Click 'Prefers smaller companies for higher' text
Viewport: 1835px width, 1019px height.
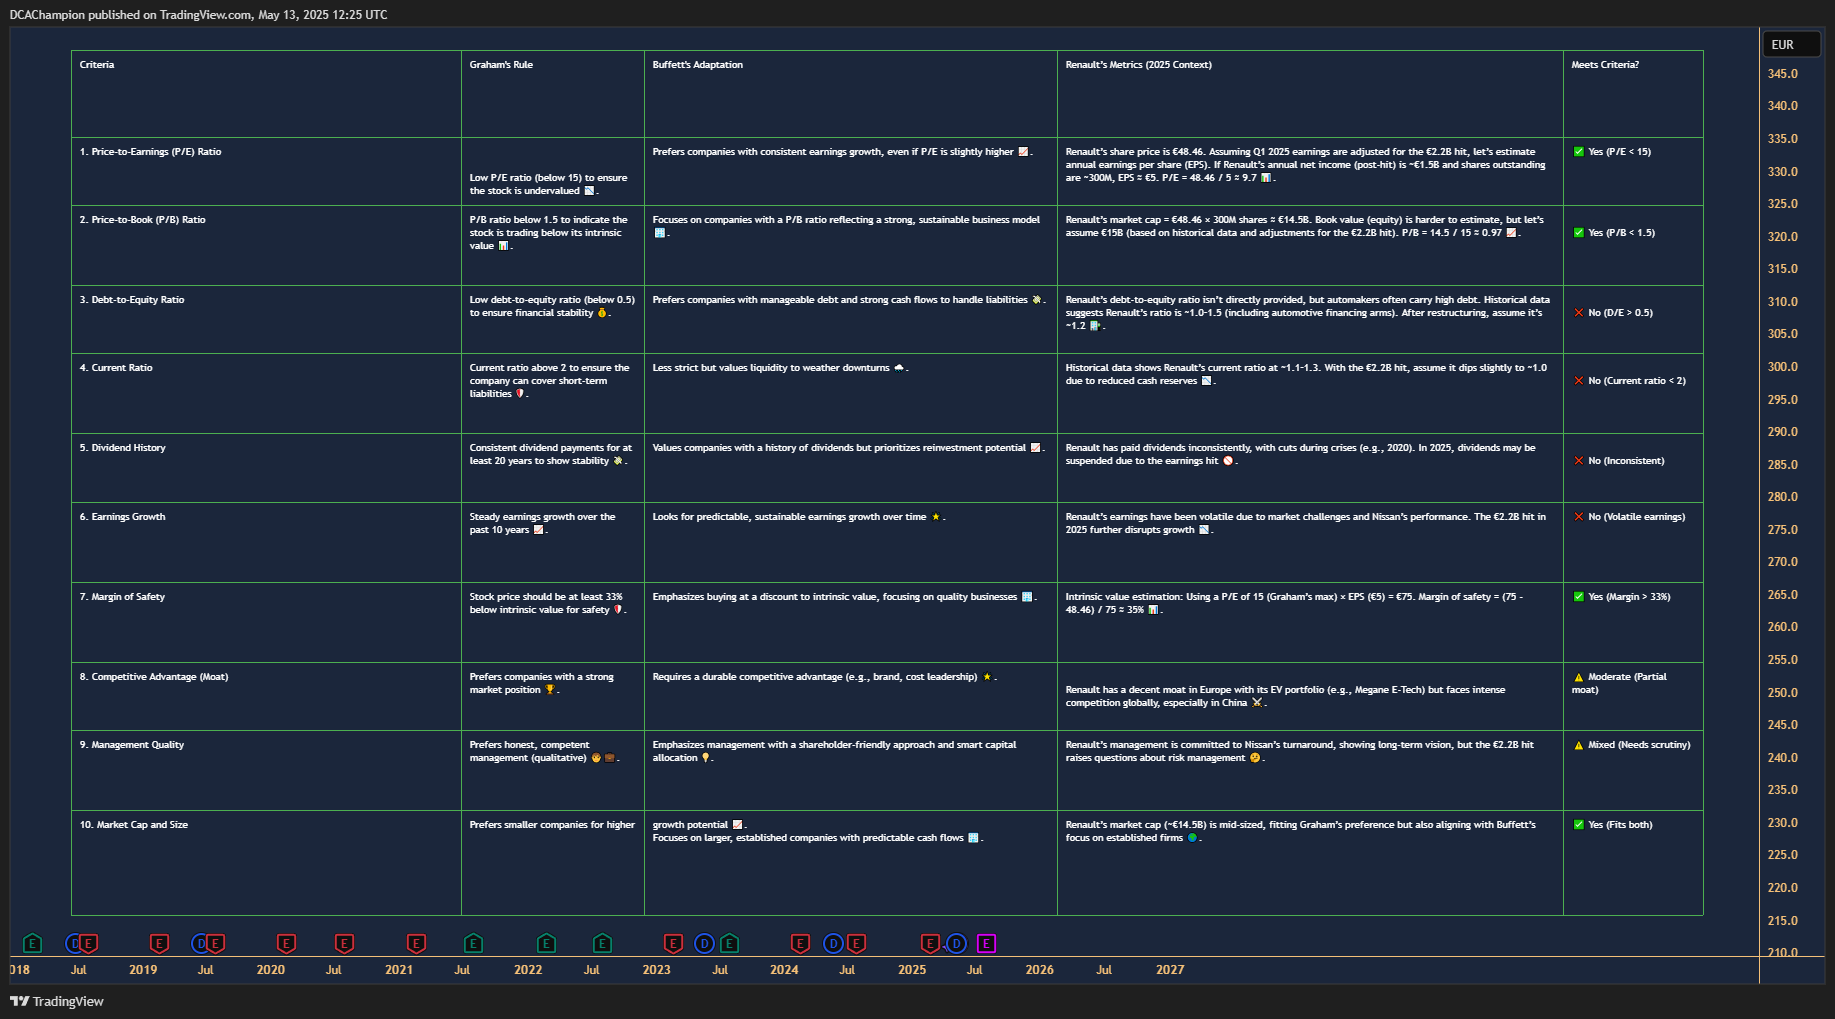click(x=552, y=825)
